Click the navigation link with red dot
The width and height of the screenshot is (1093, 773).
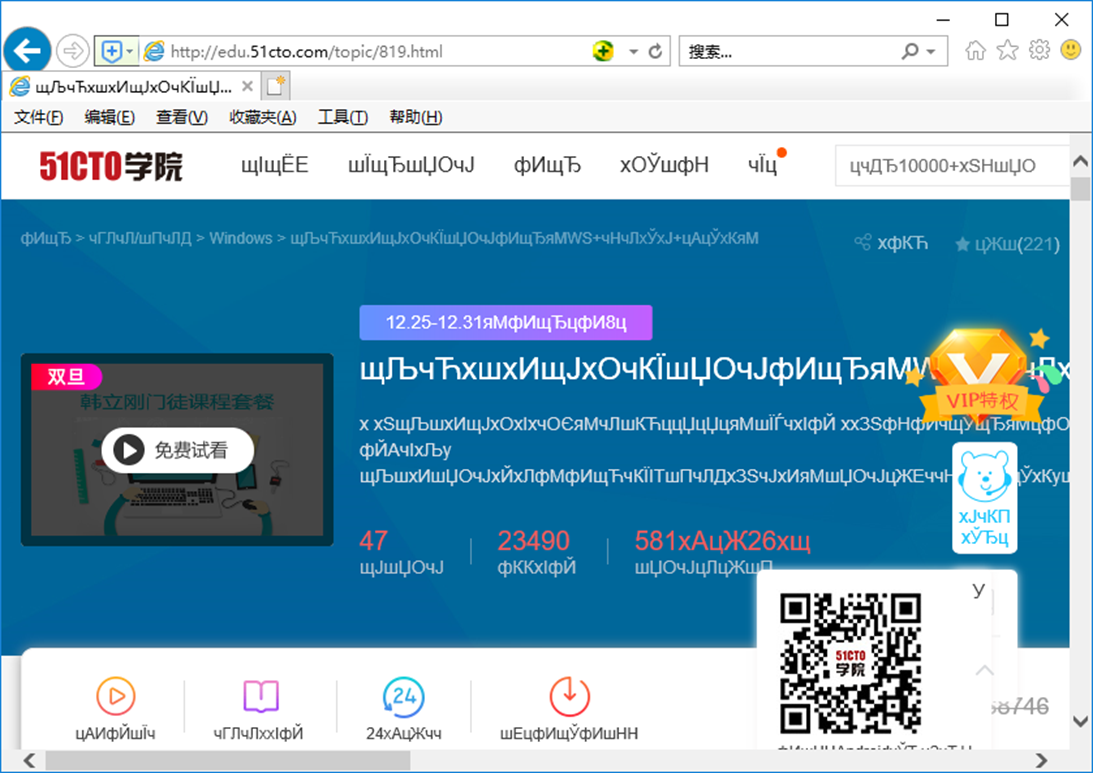point(763,165)
